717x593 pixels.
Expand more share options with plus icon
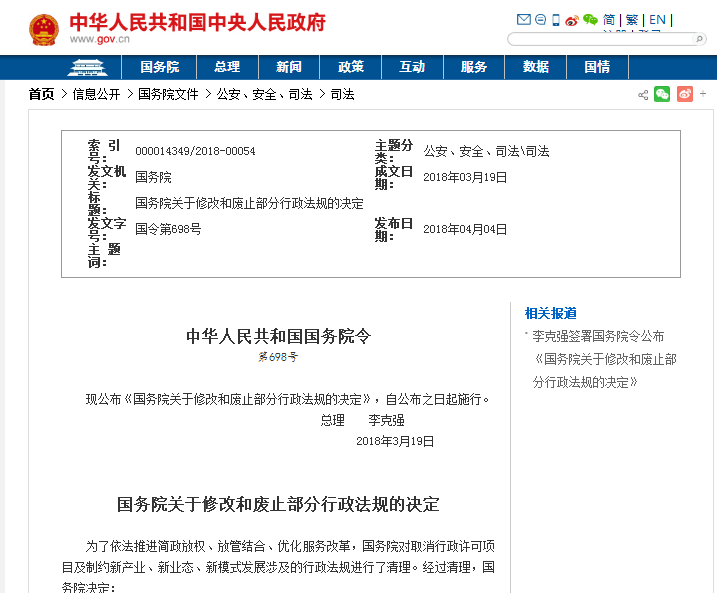704,94
